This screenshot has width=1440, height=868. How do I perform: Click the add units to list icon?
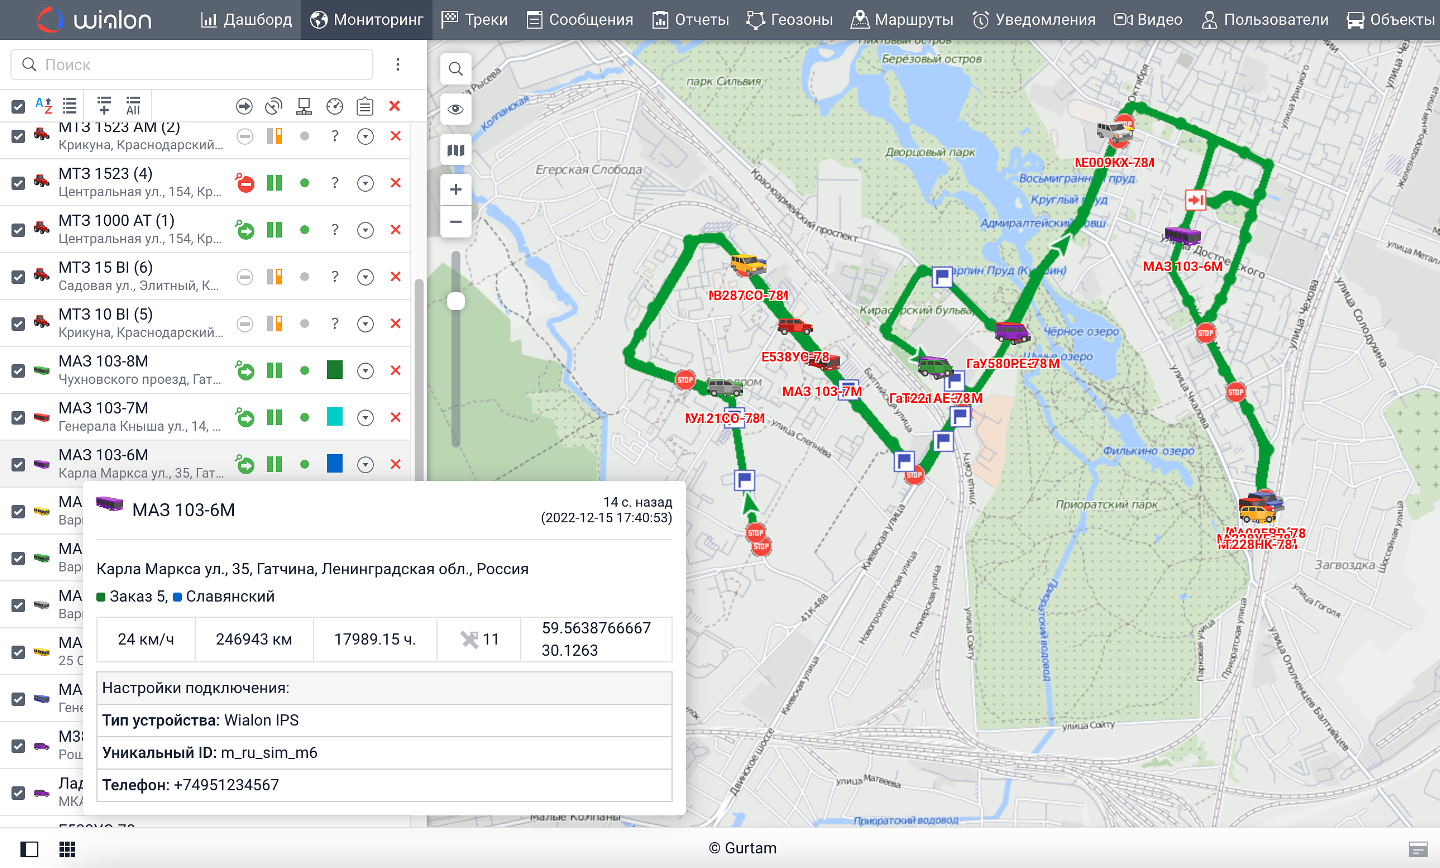[x=104, y=105]
